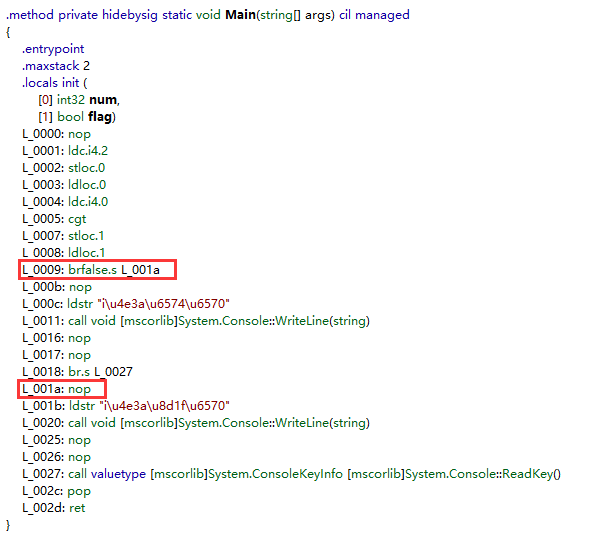Select instruction L_0004: ldc.i4.0
Screen dimensions: 597x534
(65, 202)
